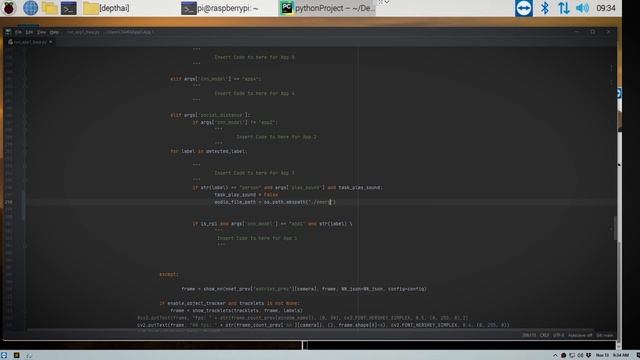Screen dimensions: 640x360
Task: Click the cursor position status bar entry
Action: (x=529, y=335)
